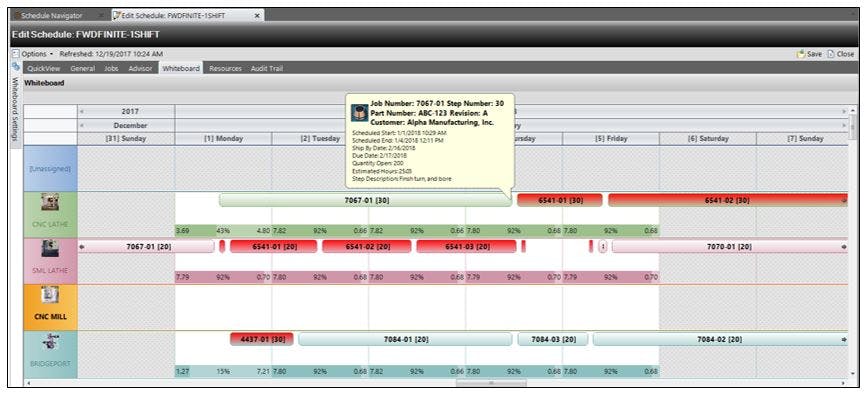Switch to the Resources tab
Image resolution: width=866 pixels, height=396 pixels.
pos(225,68)
